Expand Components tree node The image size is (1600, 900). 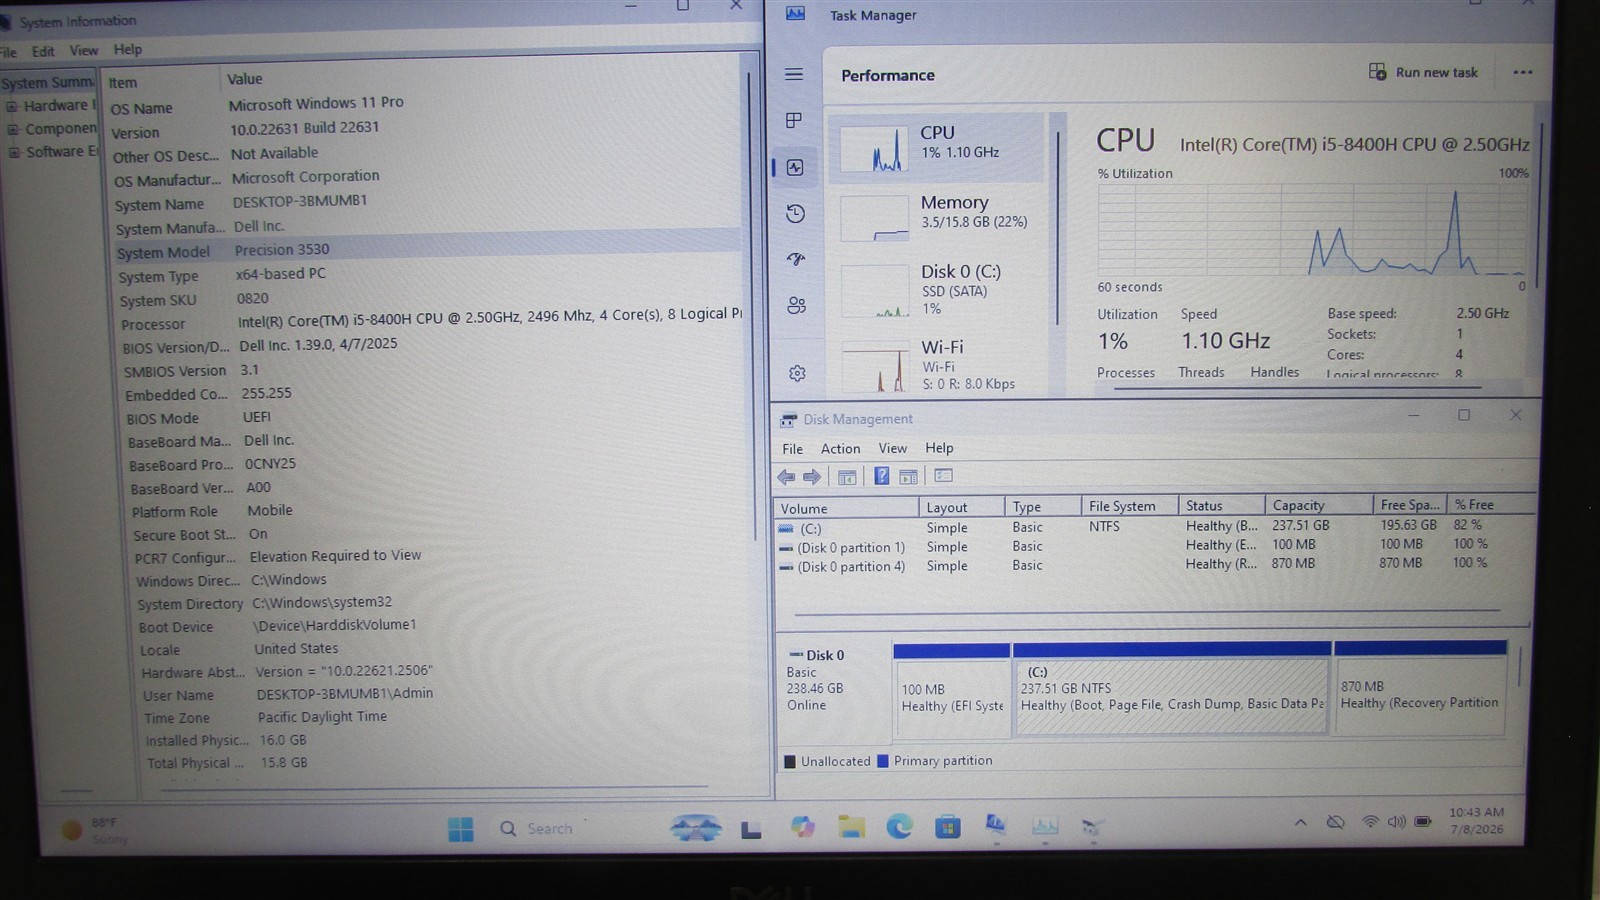(13, 129)
